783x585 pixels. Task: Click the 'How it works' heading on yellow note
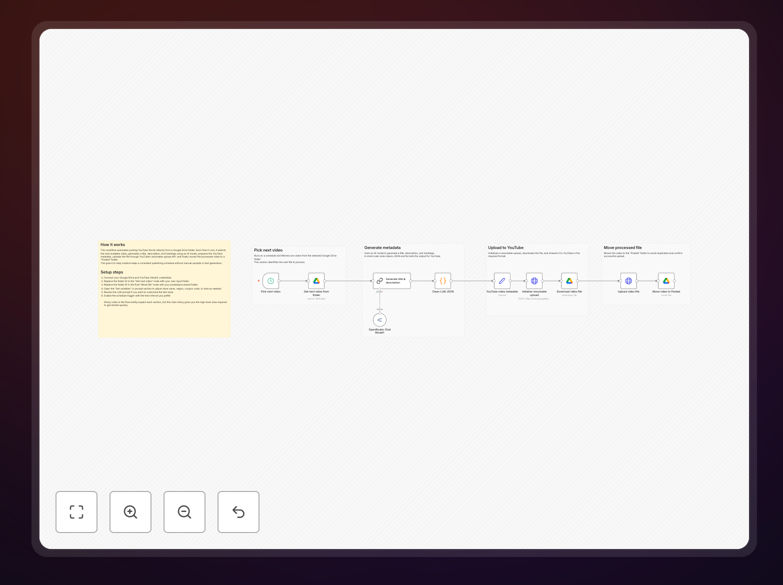(113, 245)
